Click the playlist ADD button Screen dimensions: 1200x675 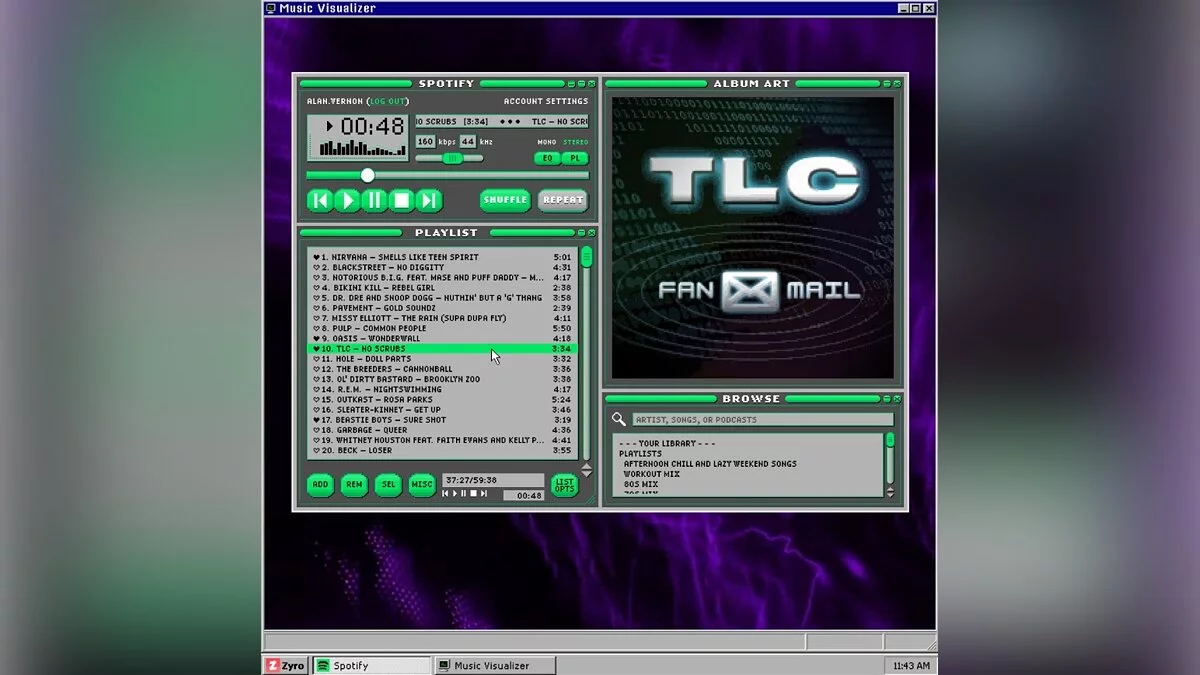320,485
